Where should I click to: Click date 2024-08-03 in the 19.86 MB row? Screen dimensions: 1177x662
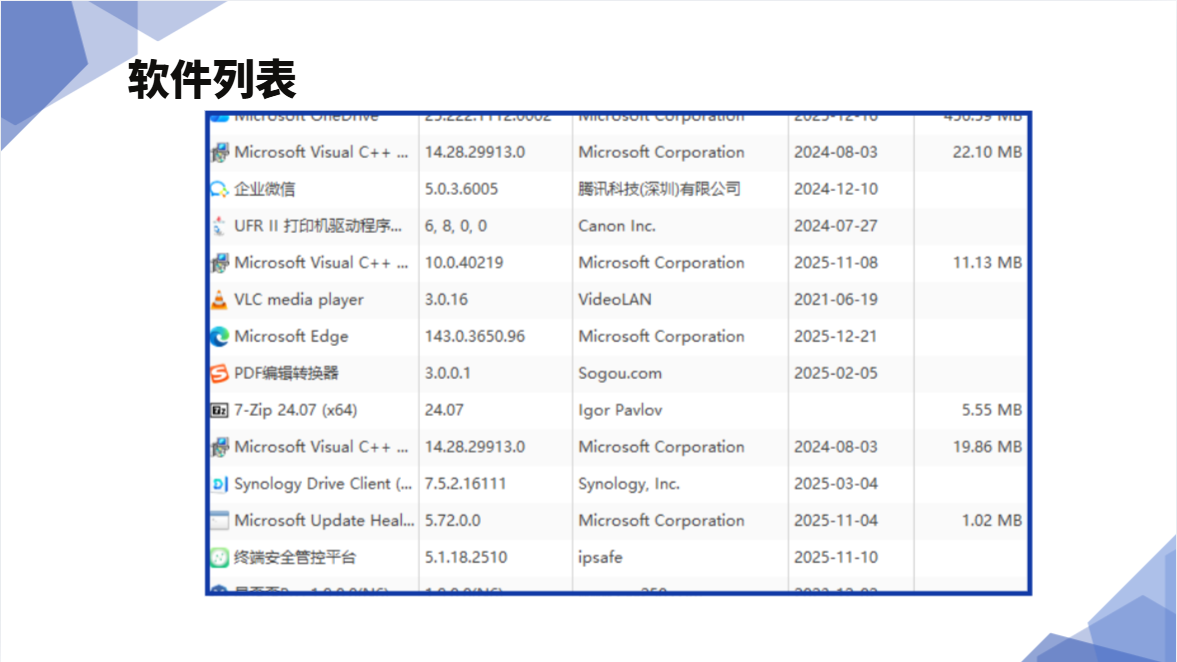tap(835, 447)
